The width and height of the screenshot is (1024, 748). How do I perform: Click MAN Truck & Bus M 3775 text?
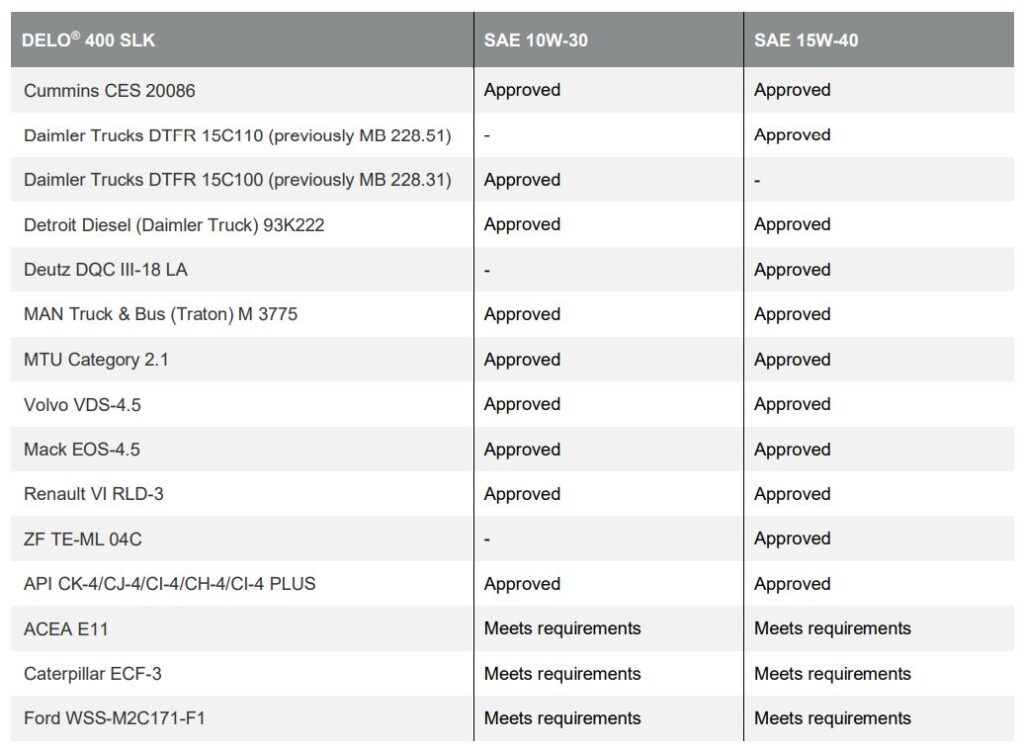(x=161, y=314)
